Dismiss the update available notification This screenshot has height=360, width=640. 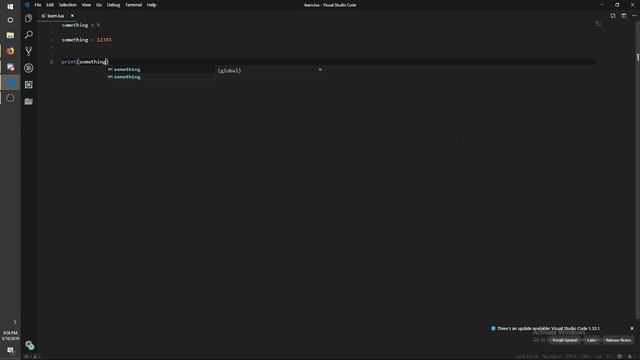click(x=632, y=328)
